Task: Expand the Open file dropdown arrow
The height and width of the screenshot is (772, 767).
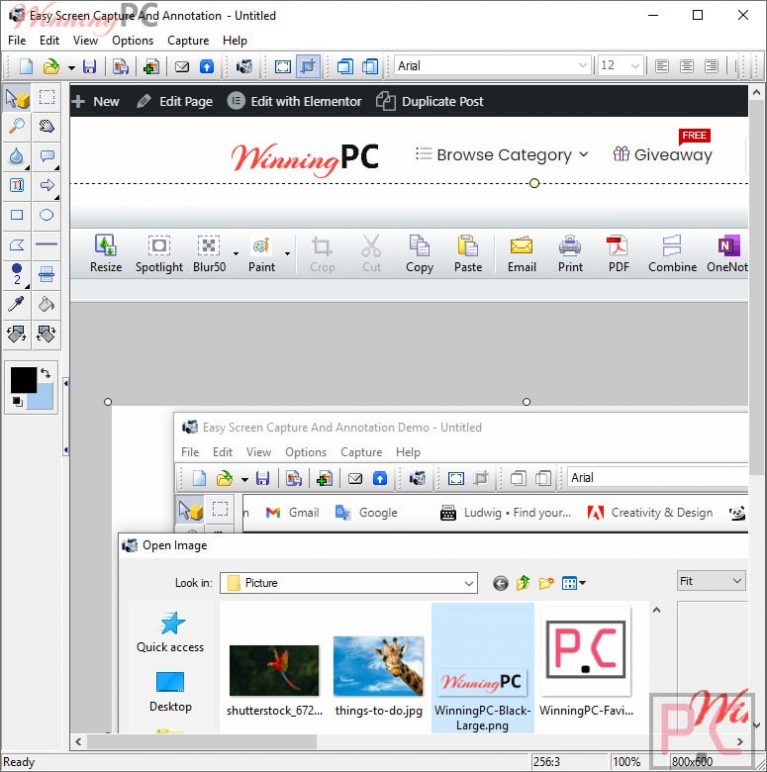Action: [x=71, y=67]
